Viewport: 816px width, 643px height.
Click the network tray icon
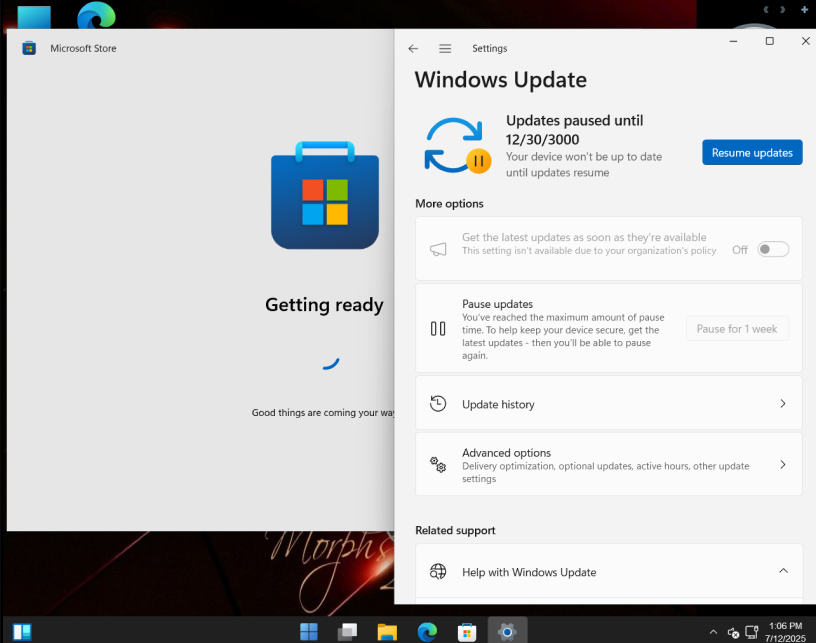(751, 632)
